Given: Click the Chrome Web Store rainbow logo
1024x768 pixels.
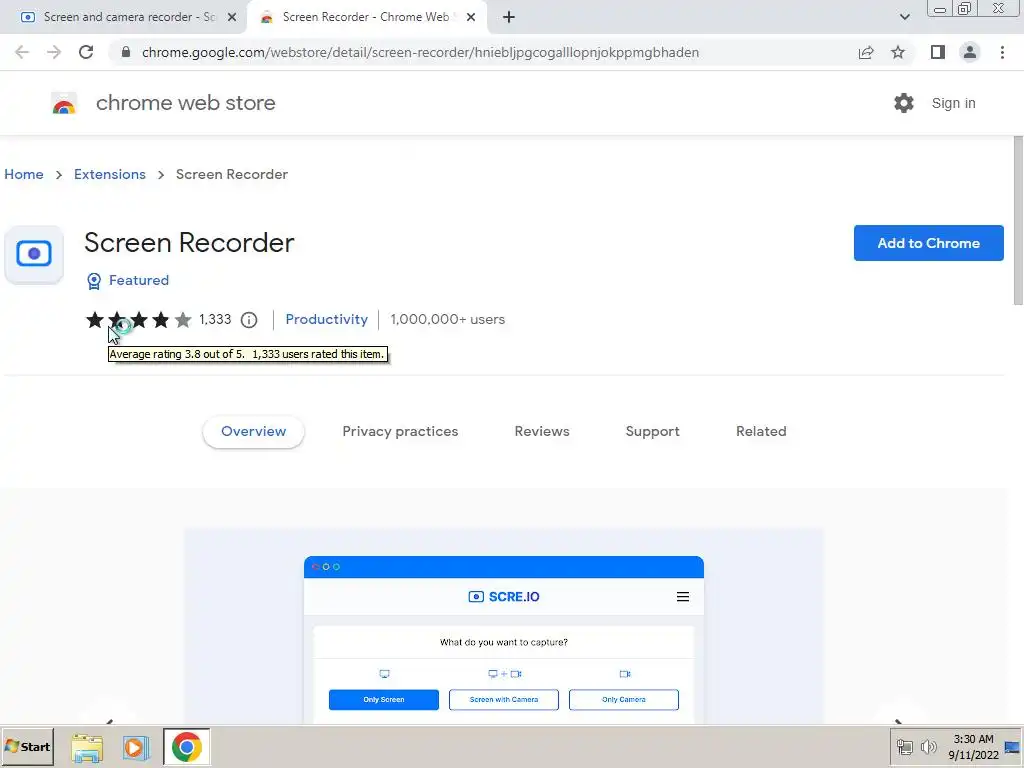Looking at the screenshot, I should tap(64, 103).
